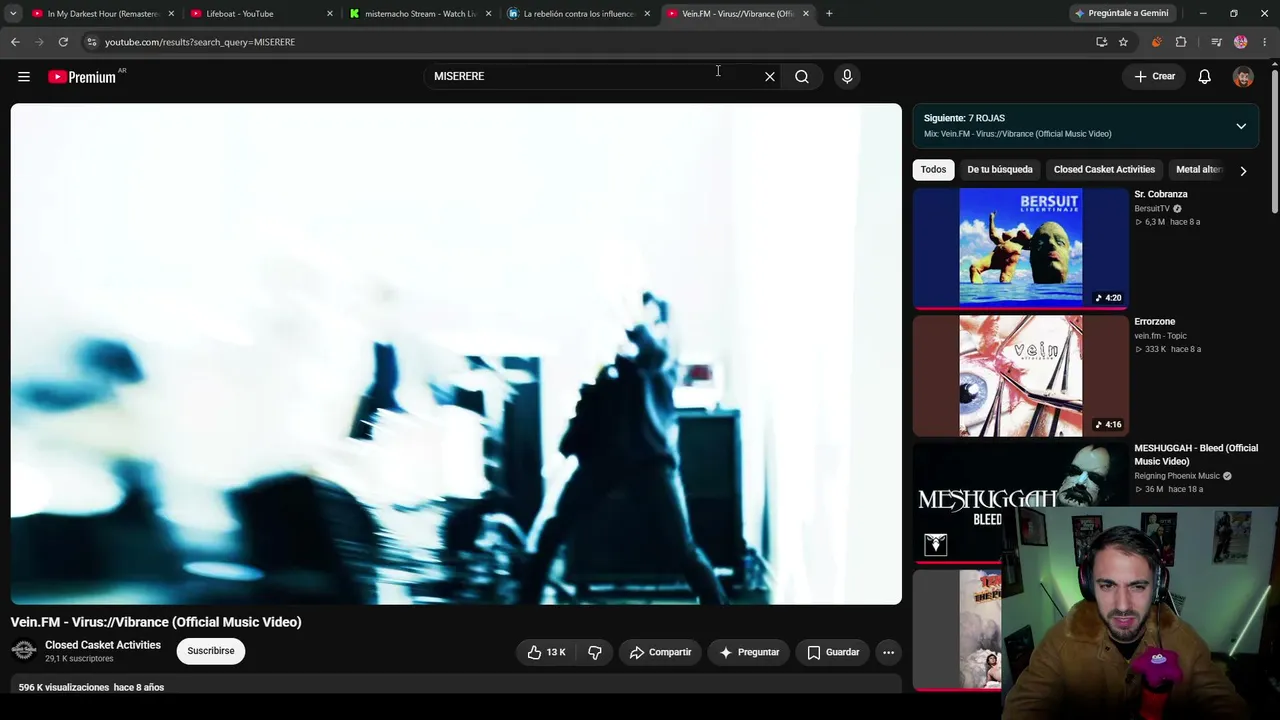Click the Vein.FM - Virus://Vibrance video title
The height and width of the screenshot is (720, 1280).
(x=156, y=622)
